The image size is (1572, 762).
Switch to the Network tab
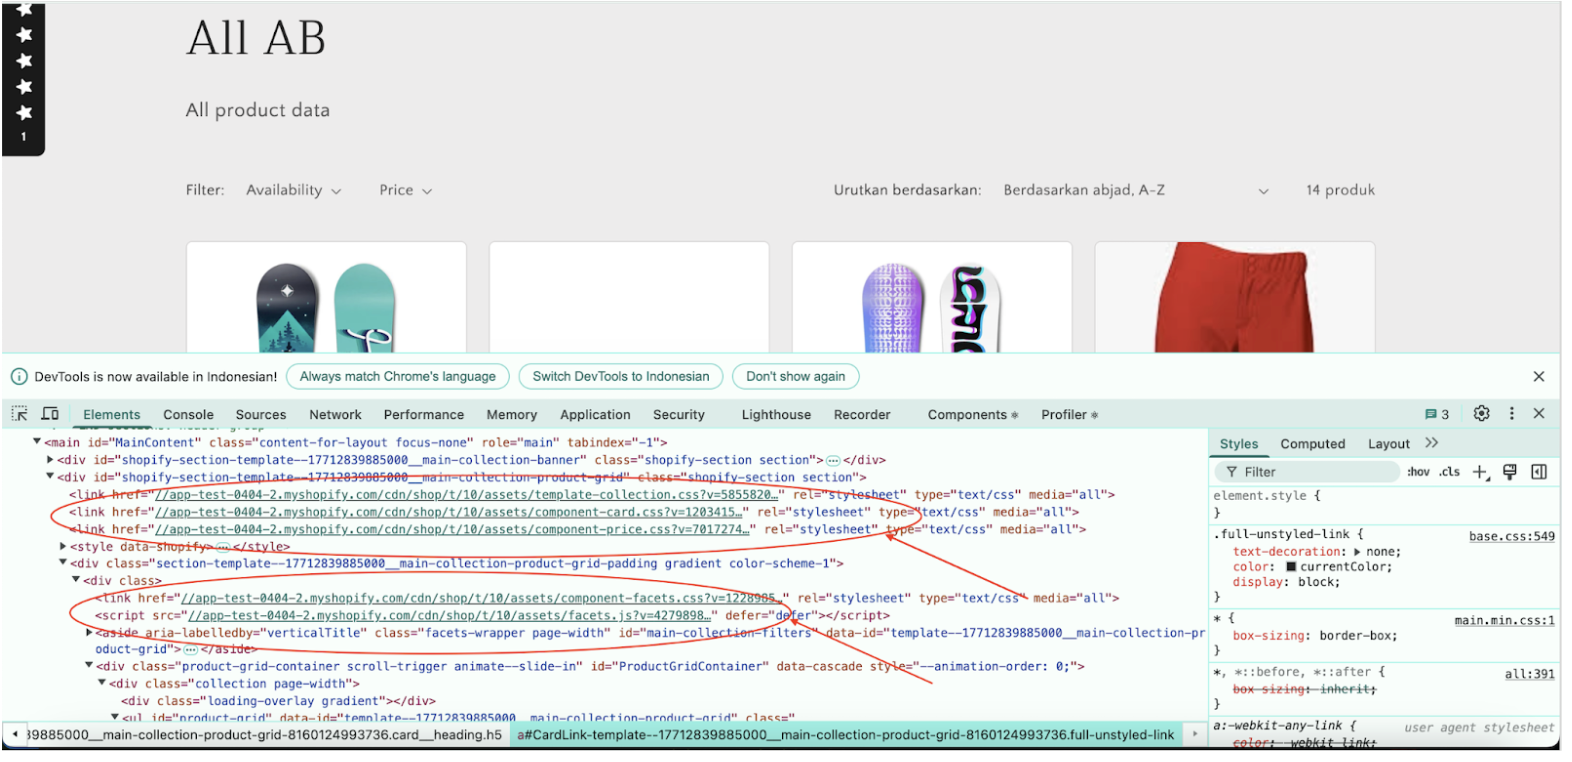coord(335,415)
